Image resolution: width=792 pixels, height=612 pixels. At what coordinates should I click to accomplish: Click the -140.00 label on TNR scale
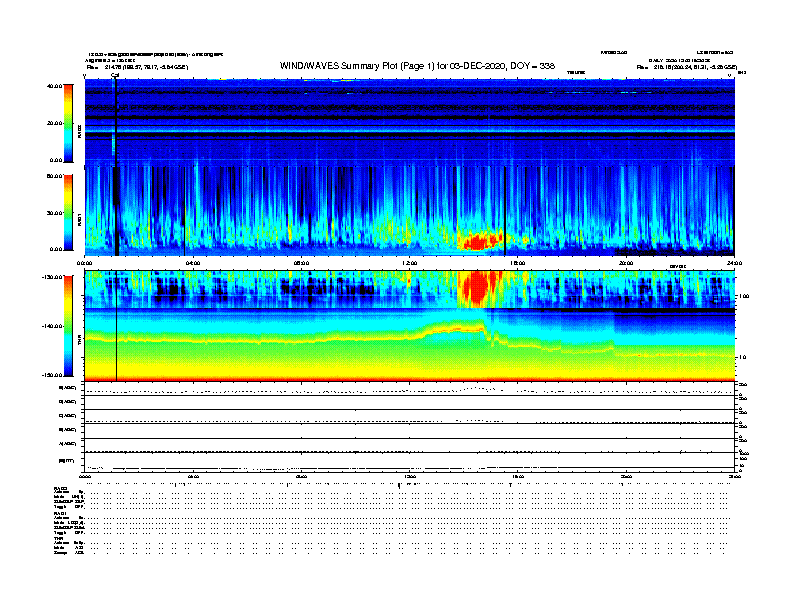[52, 326]
